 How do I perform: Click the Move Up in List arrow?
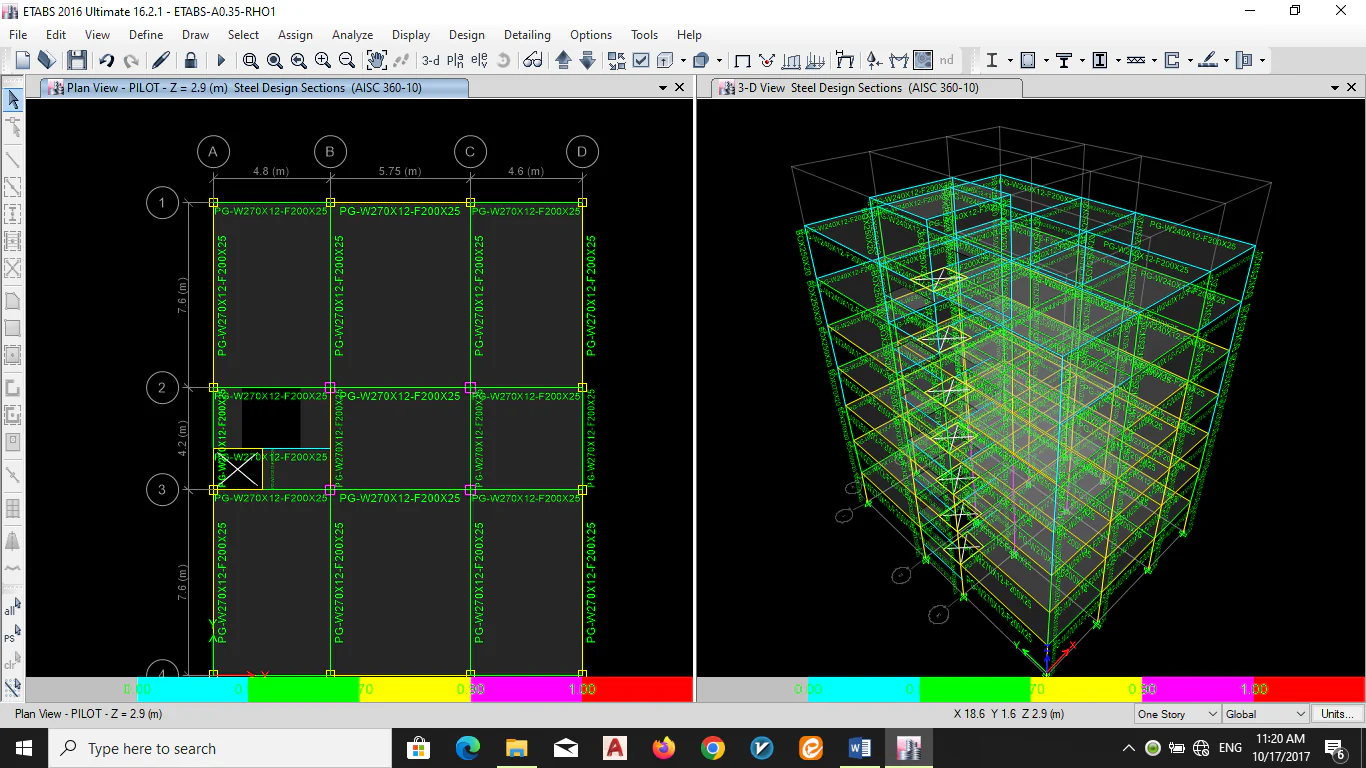563,60
